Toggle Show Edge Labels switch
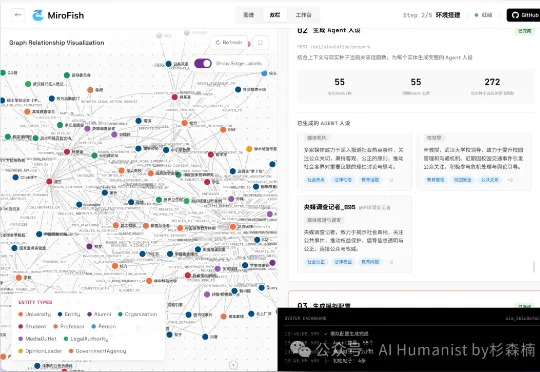 pos(203,63)
